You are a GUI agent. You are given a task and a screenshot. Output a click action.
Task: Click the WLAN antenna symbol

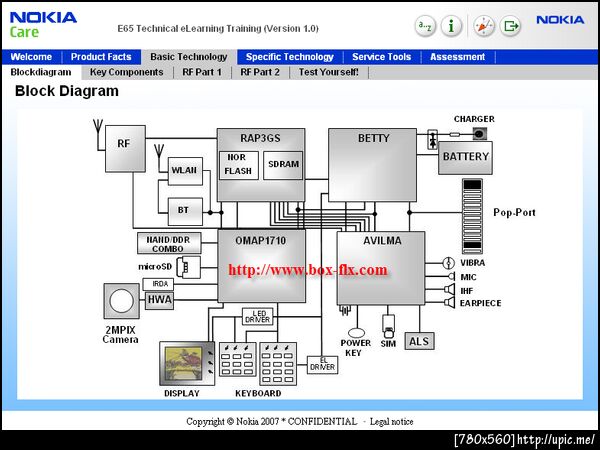[x=159, y=157]
